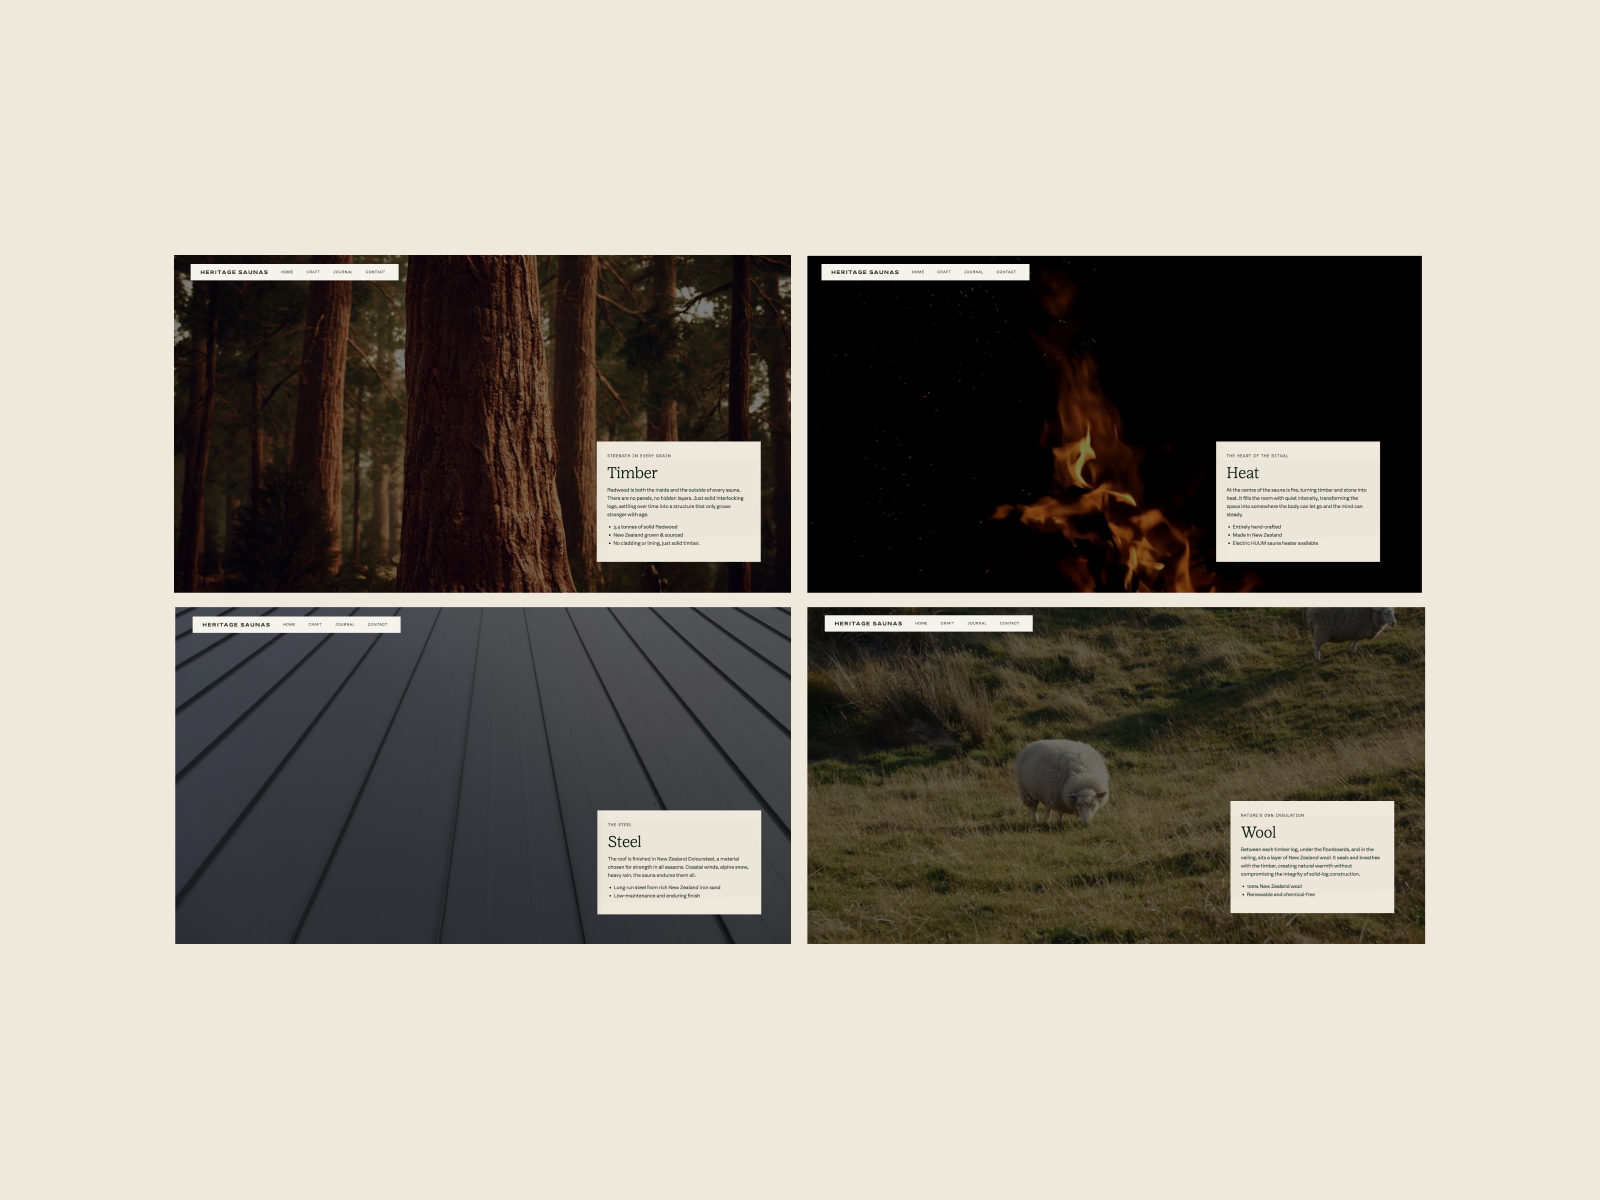Screen dimensions: 1600x1200
Task: Click bullet '100% New Zealand wool'
Action: pyautogui.click(x=1274, y=886)
